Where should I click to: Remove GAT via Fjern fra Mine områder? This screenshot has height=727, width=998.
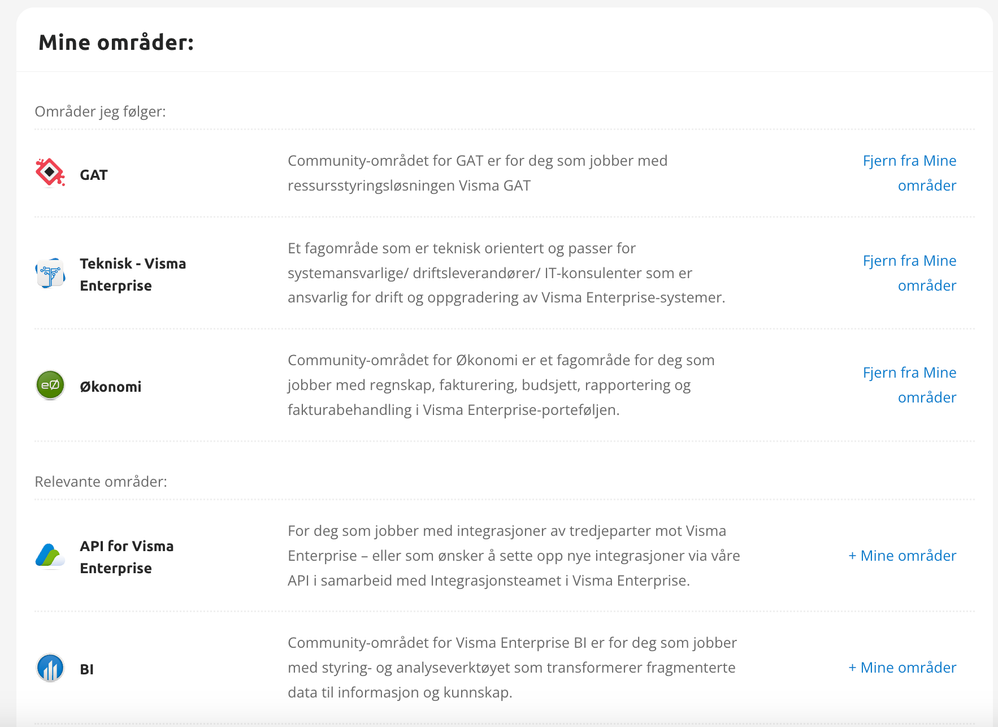(910, 173)
